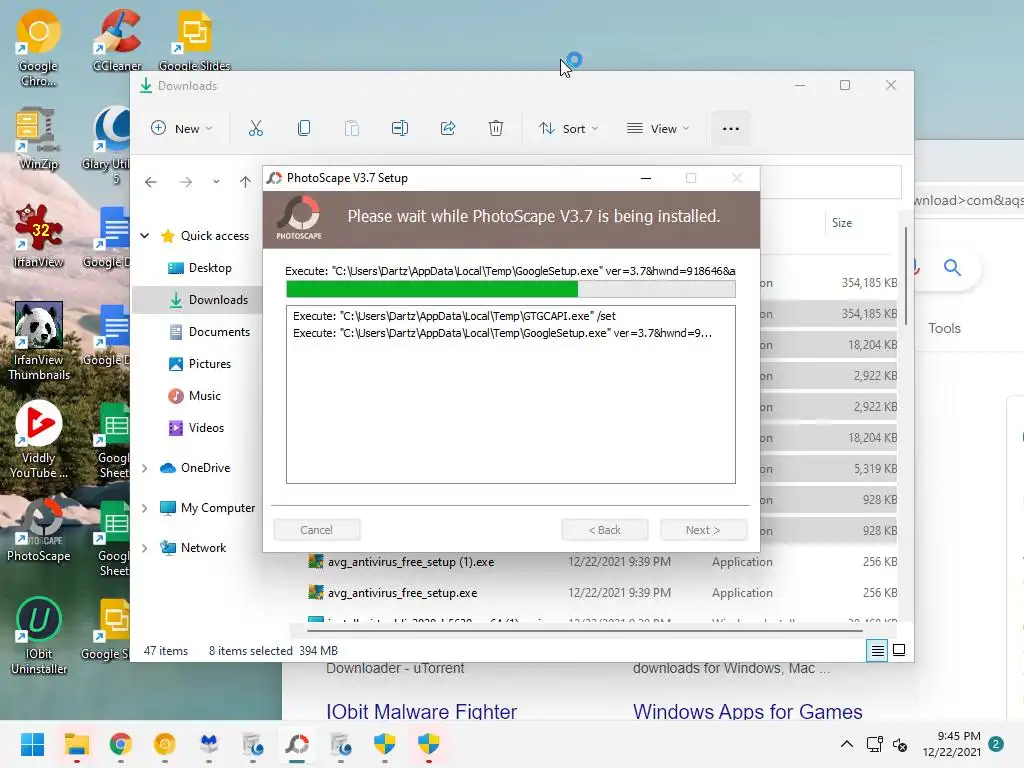Open the PhotoScape desktop shortcut
This screenshot has width=1024, height=768.
(x=39, y=530)
